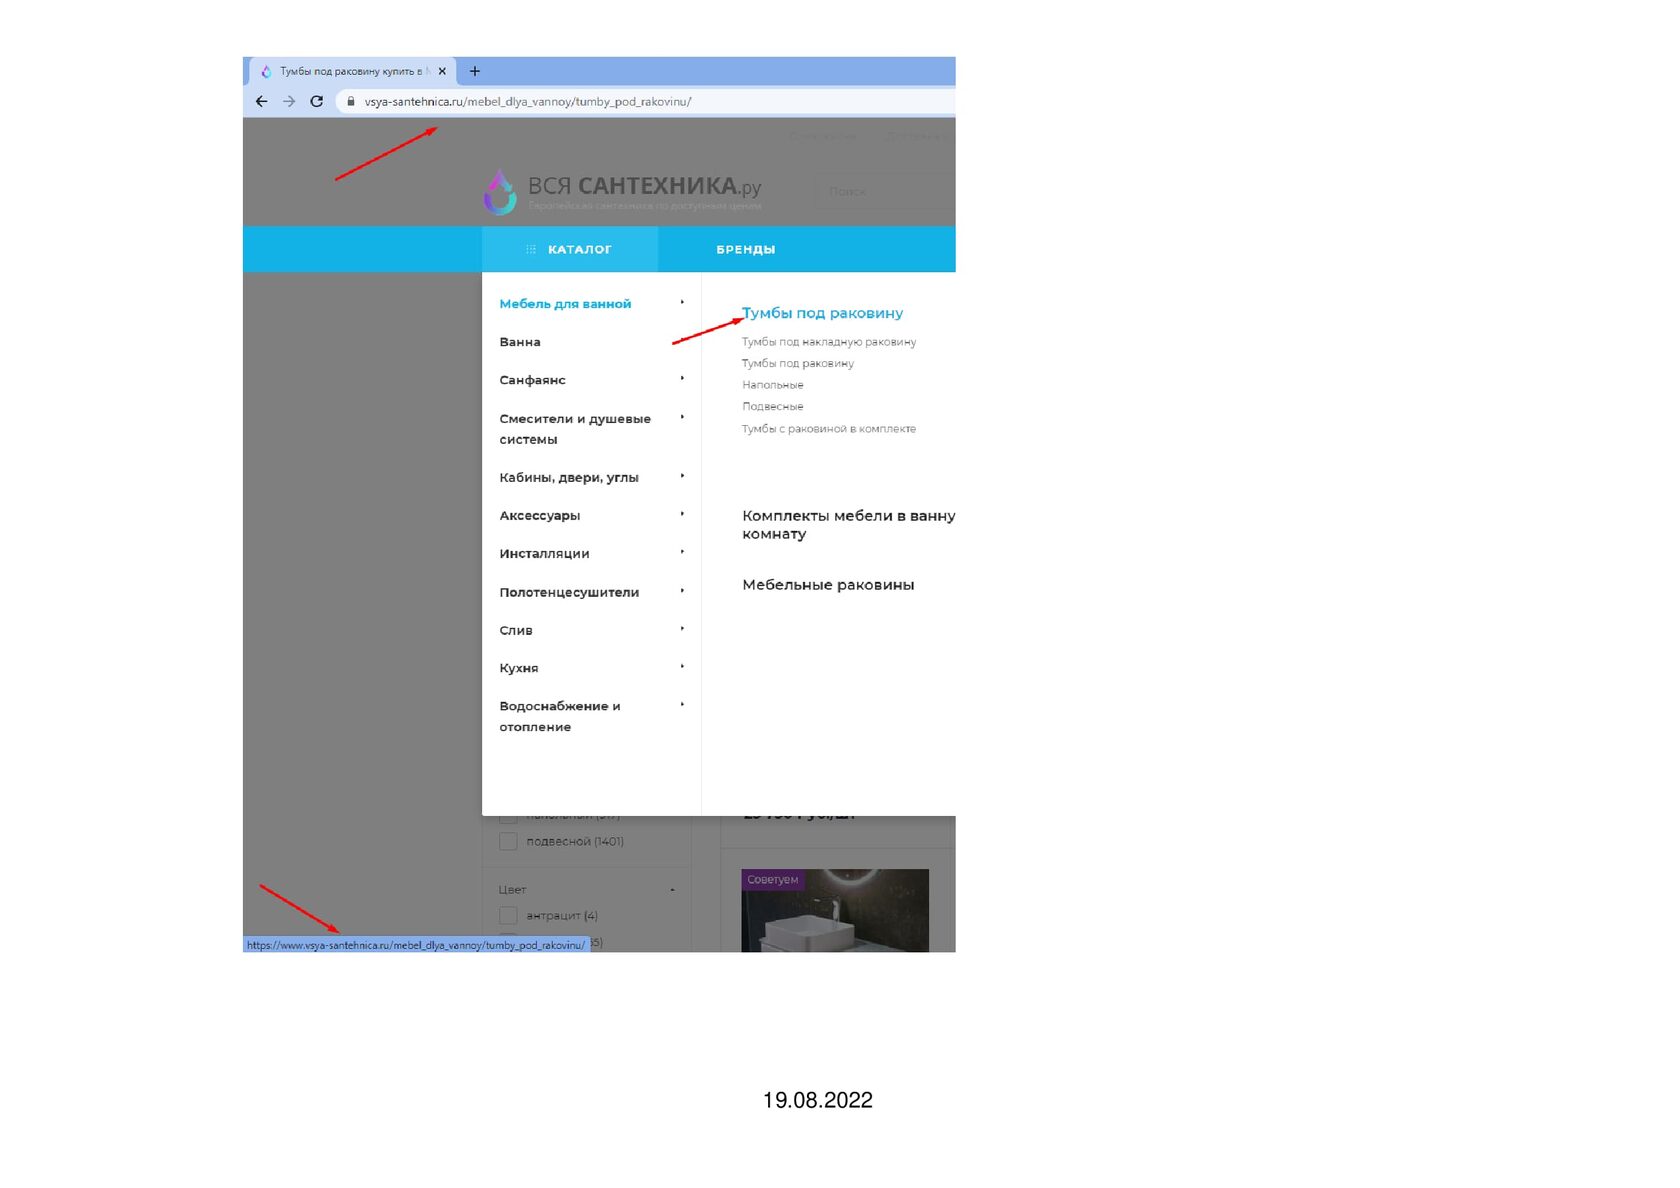
Task: Expand the 'Санфаянс' submenu arrow
Action: coord(682,378)
